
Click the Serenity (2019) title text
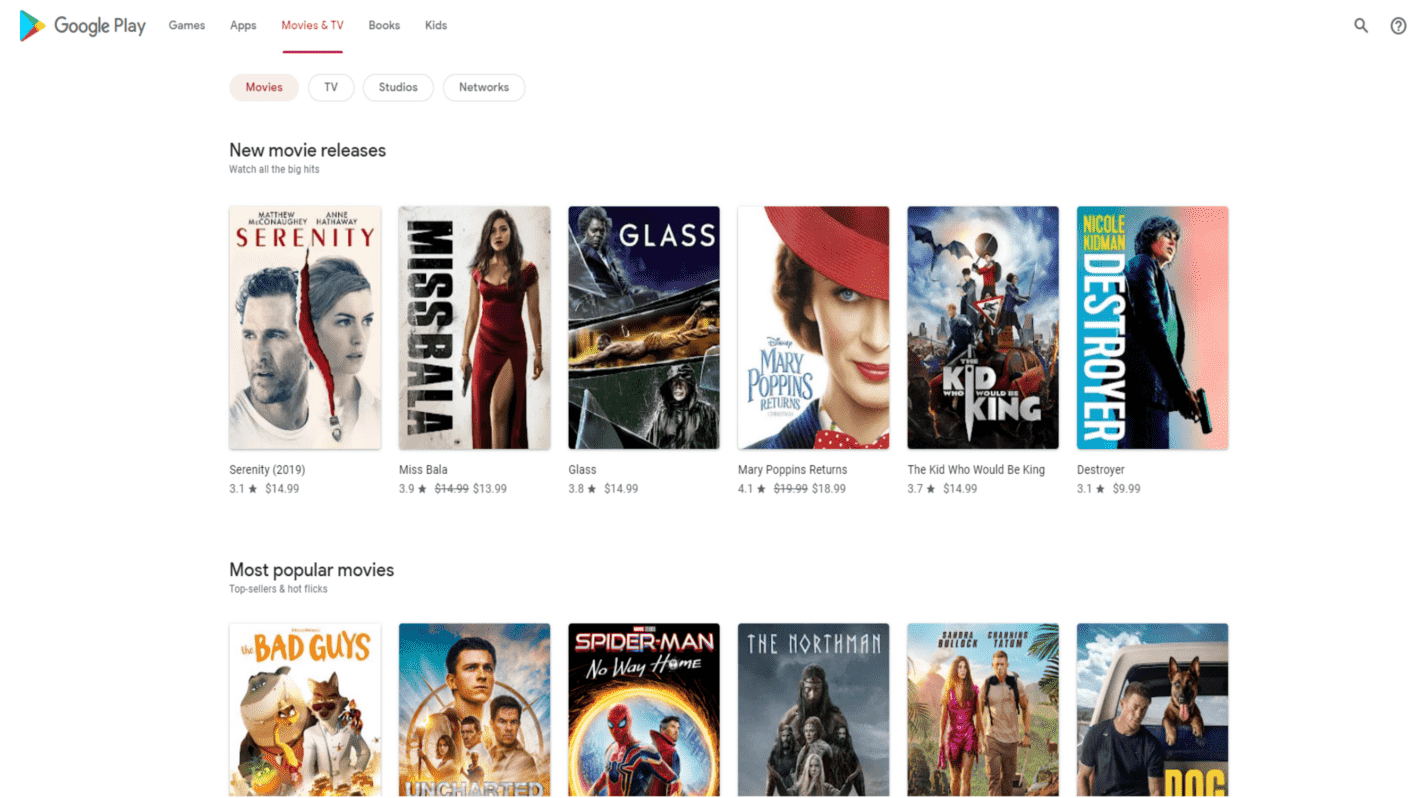267,470
